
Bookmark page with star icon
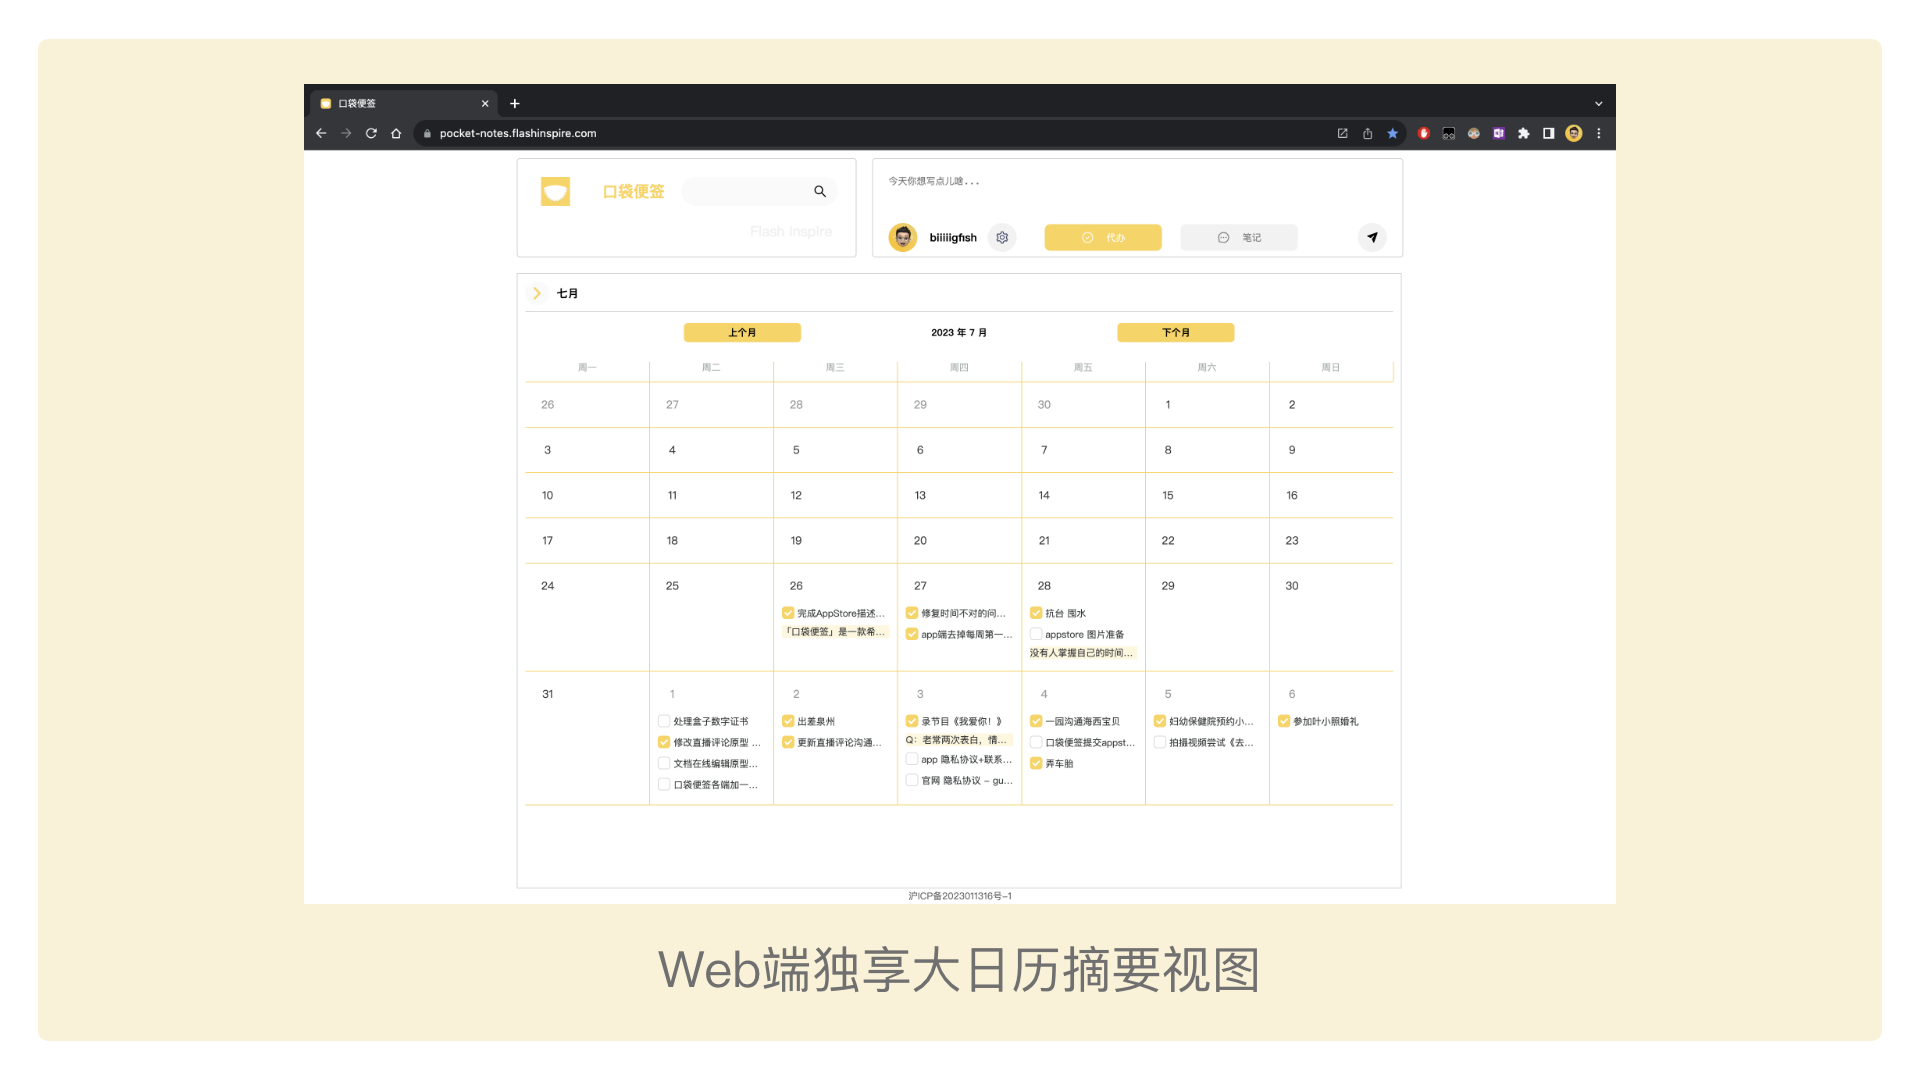pyautogui.click(x=1392, y=133)
